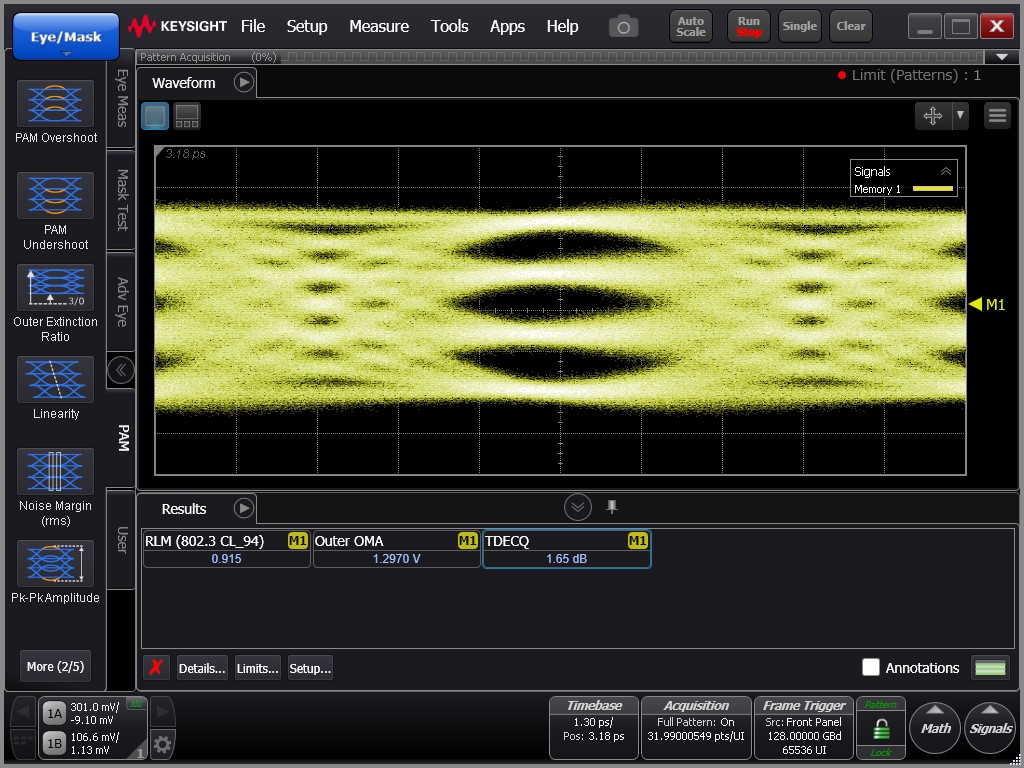Open channel settings gear icon
Image resolution: width=1024 pixels, height=768 pixels.
(162, 744)
